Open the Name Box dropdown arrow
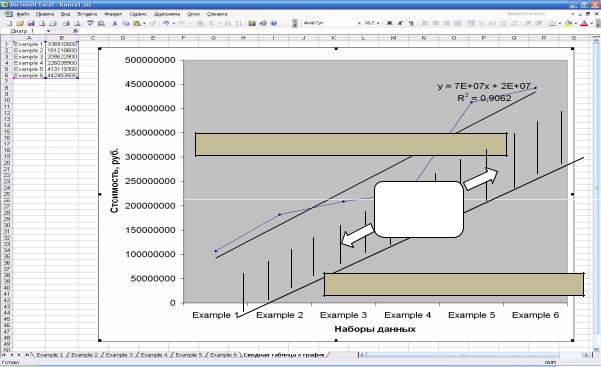 [x=48, y=31]
